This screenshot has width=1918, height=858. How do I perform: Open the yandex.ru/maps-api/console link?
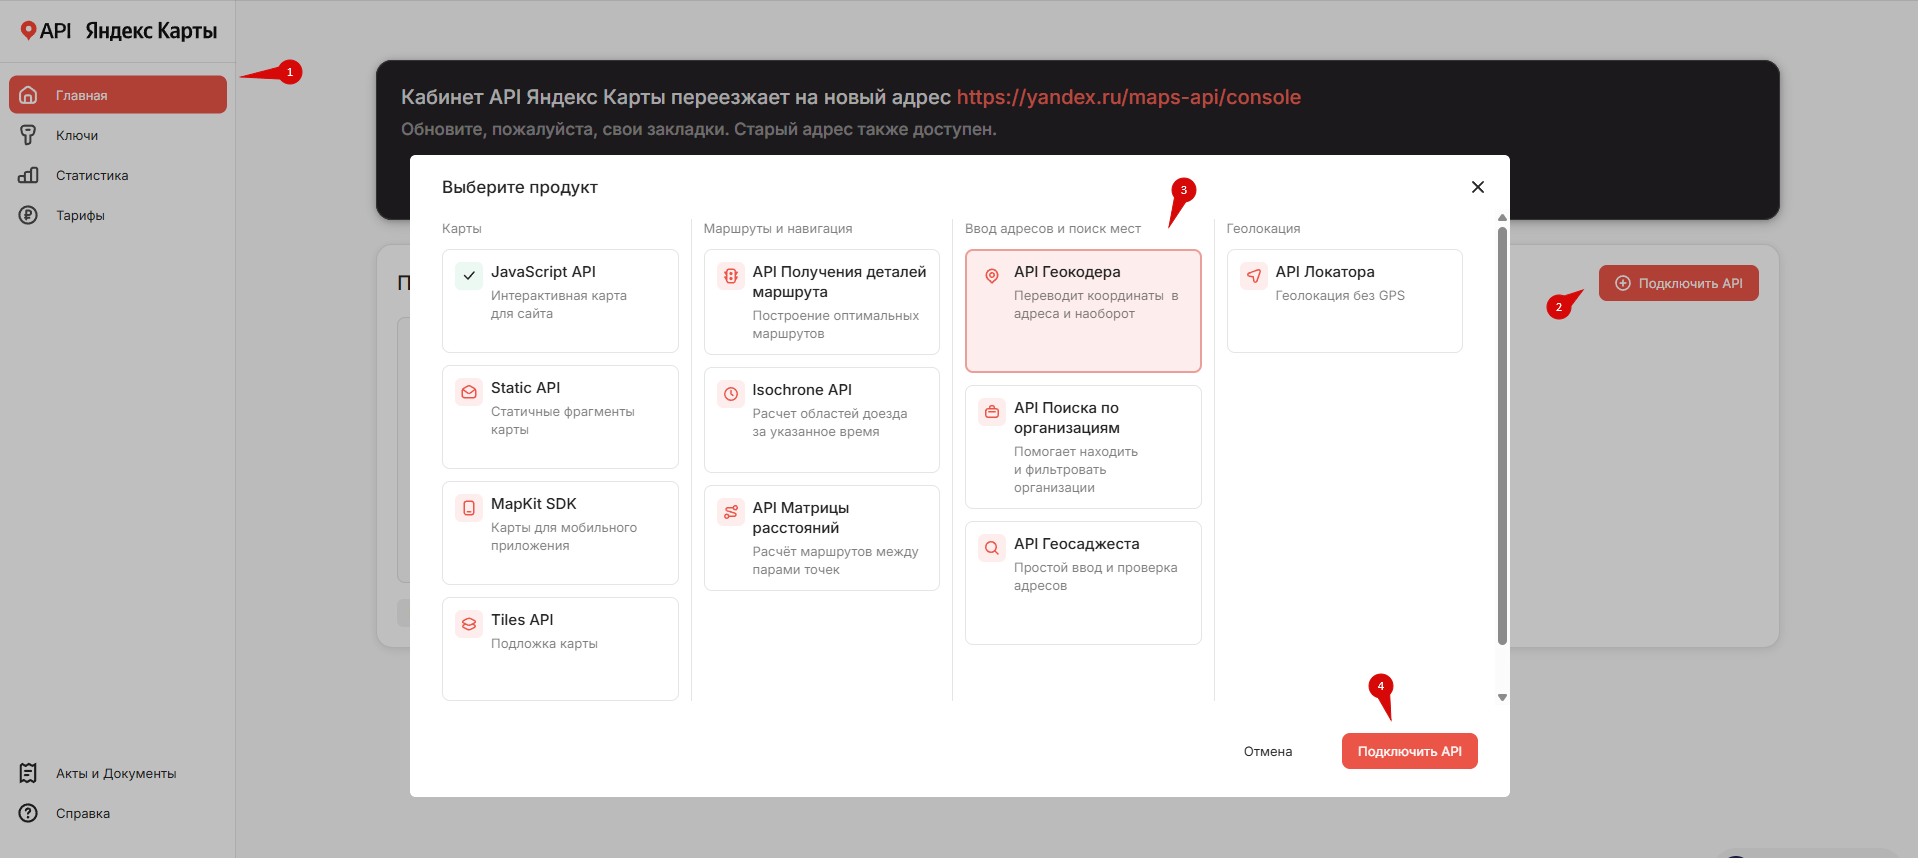[x=1129, y=97]
